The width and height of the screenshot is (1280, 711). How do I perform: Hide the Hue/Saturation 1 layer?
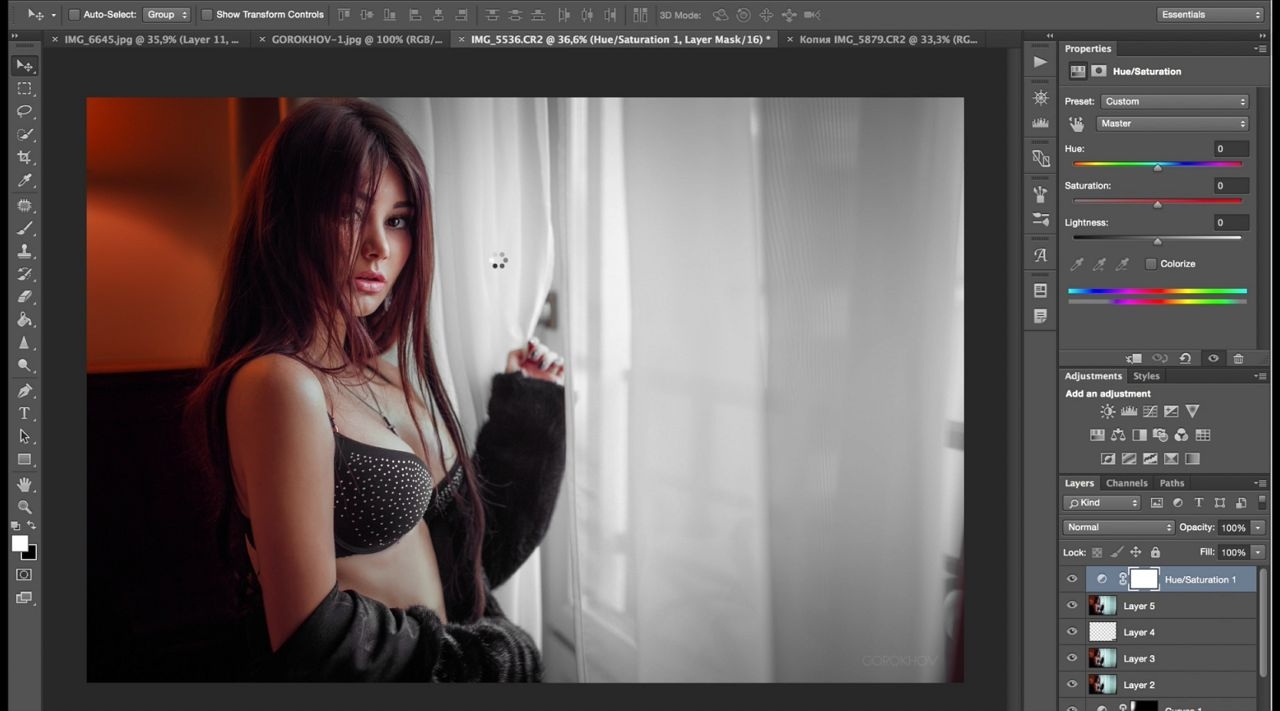pyautogui.click(x=1072, y=579)
